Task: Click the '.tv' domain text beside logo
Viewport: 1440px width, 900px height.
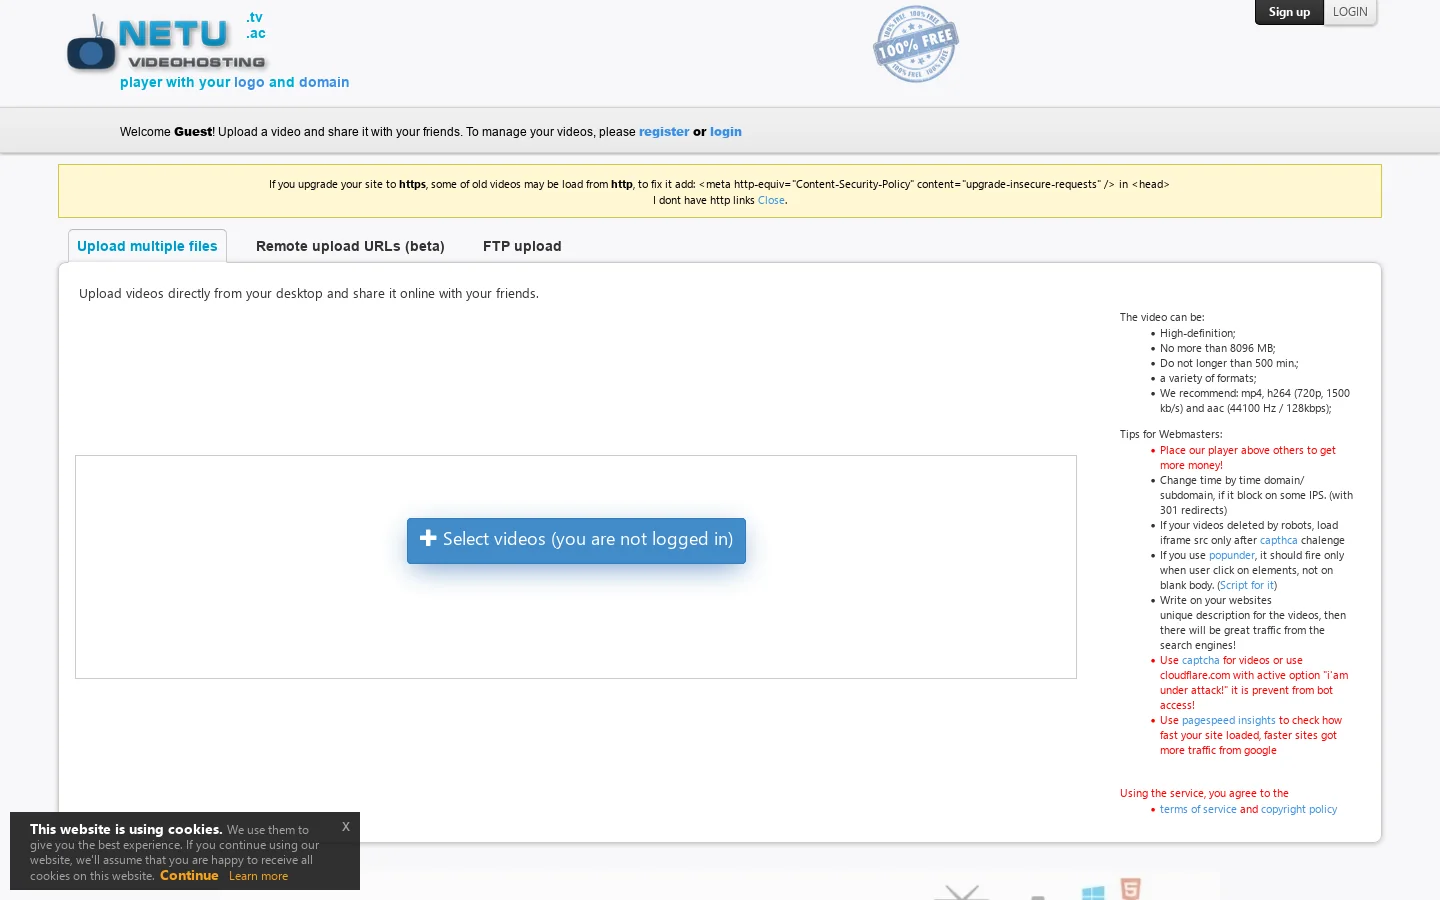Action: [x=255, y=17]
